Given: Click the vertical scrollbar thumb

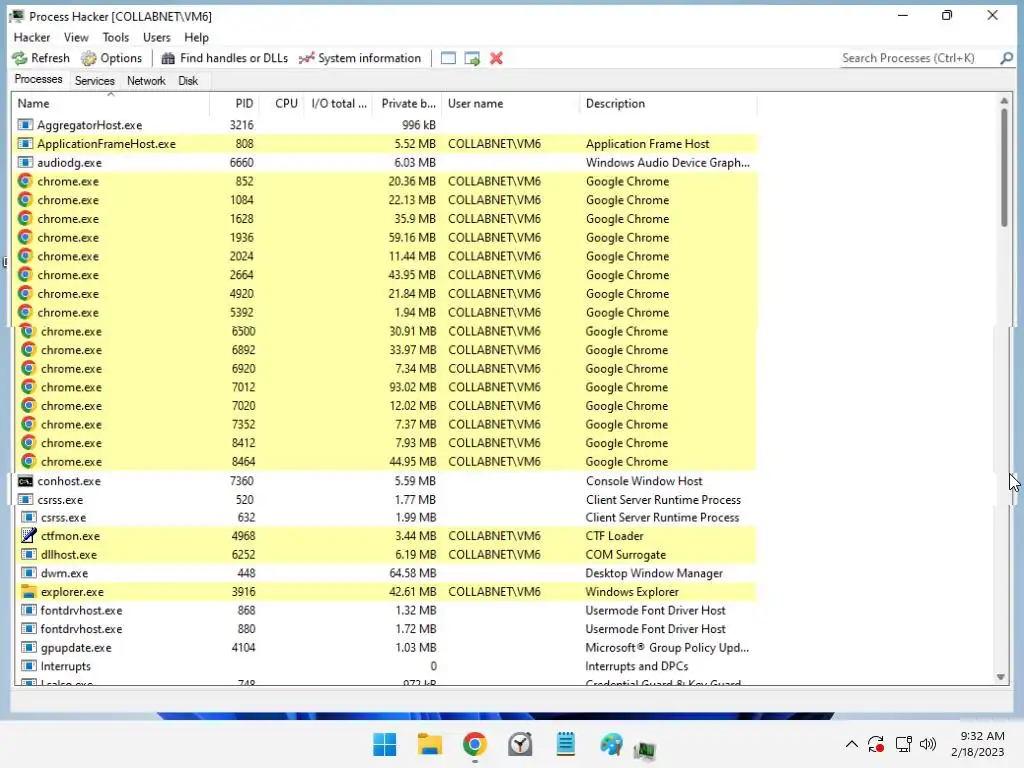Looking at the screenshot, I should tap(1004, 167).
